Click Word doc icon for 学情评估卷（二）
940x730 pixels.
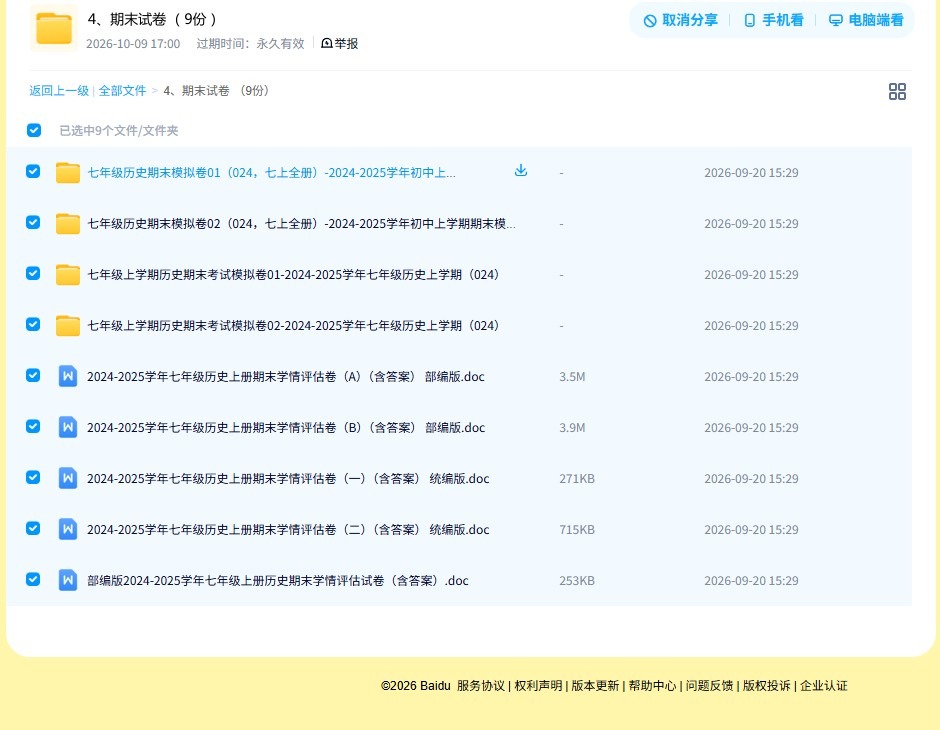point(68,529)
